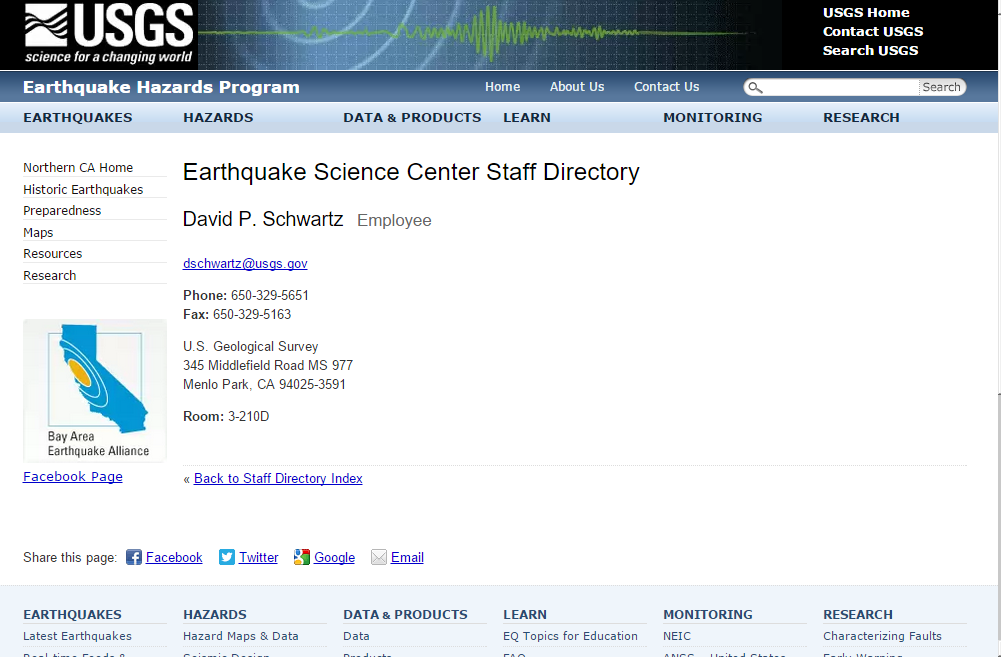Open the Facebook Page link
The width and height of the screenshot is (1001, 657).
(73, 477)
